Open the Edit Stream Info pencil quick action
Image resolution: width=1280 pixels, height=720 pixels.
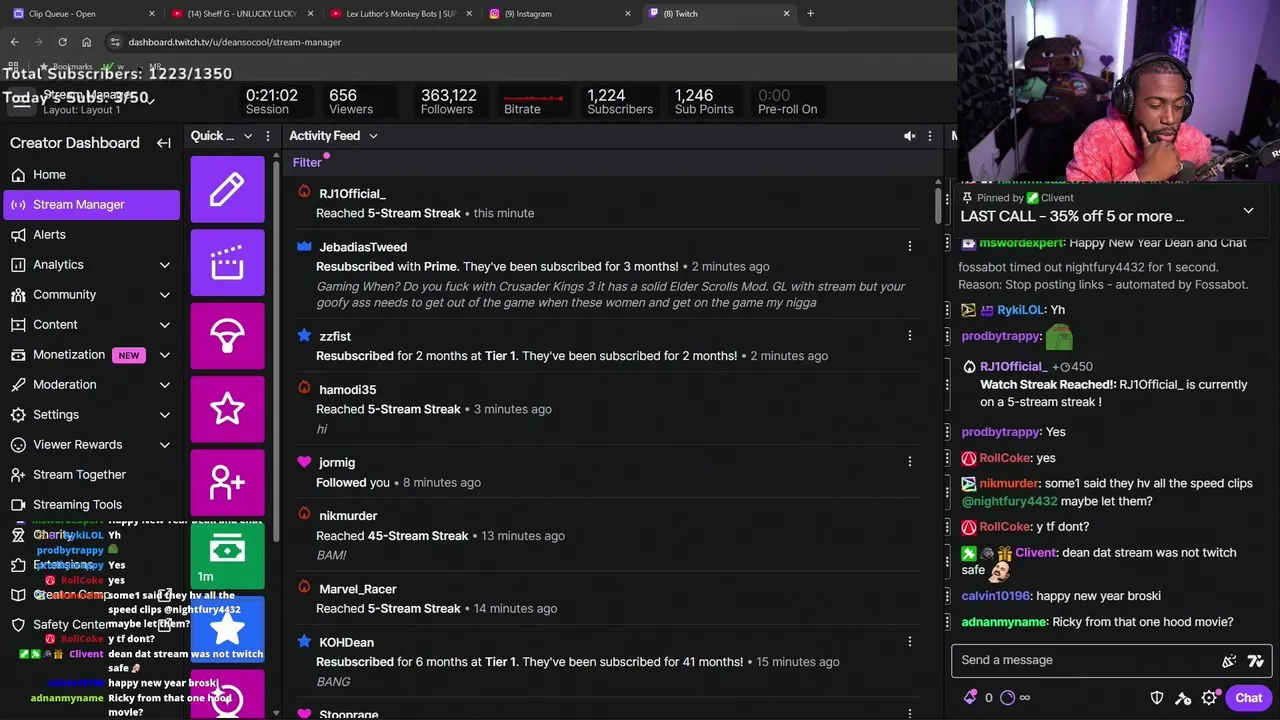click(x=227, y=189)
